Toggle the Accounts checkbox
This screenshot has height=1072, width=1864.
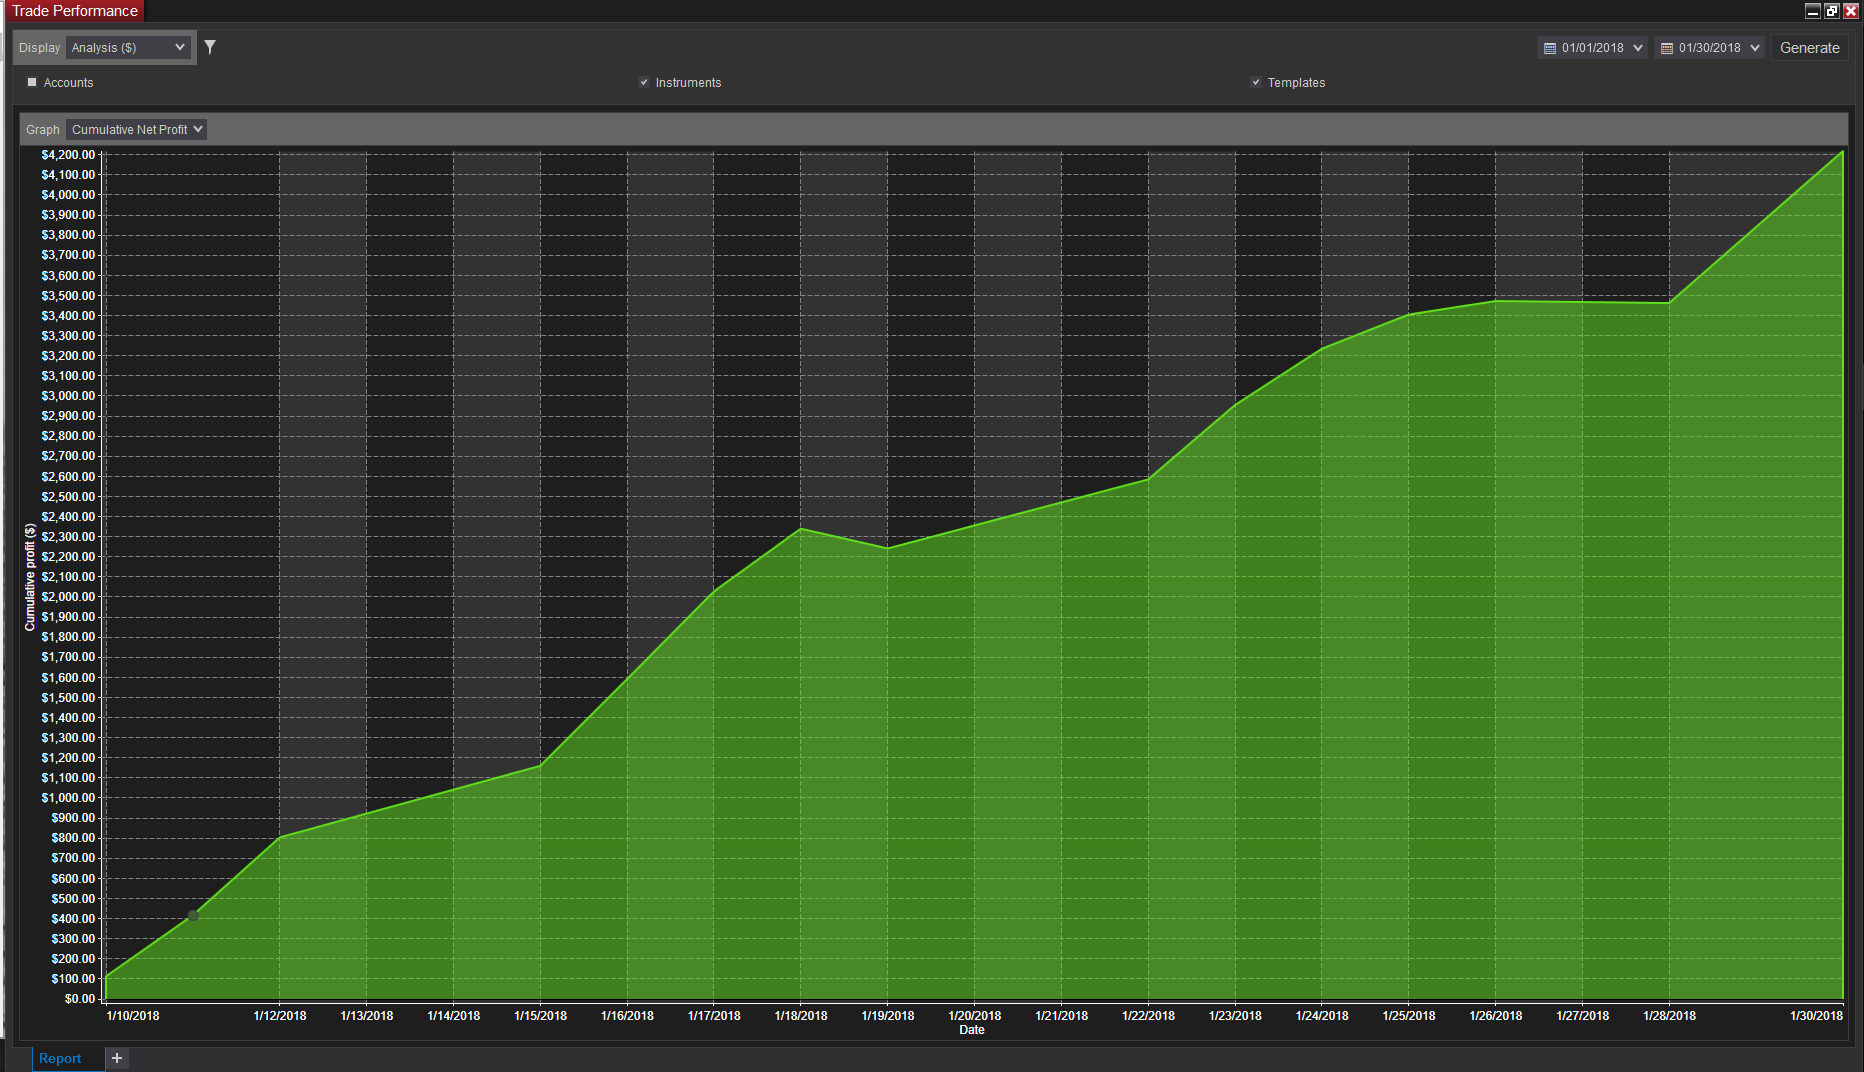(32, 82)
